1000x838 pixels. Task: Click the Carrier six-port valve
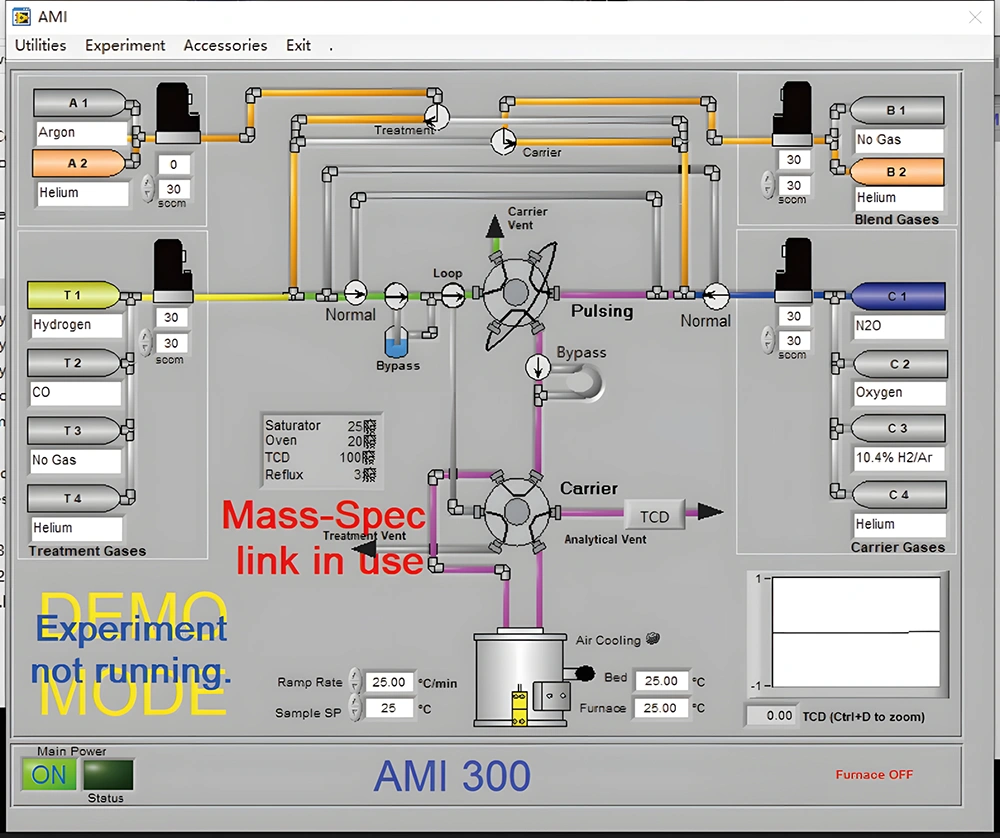[x=516, y=512]
